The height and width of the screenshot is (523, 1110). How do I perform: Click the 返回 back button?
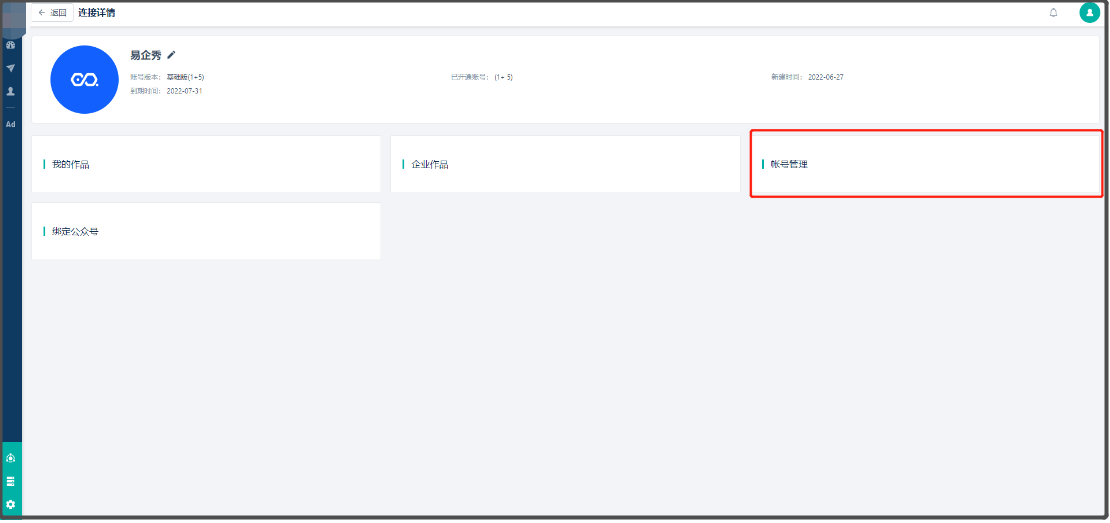[52, 13]
